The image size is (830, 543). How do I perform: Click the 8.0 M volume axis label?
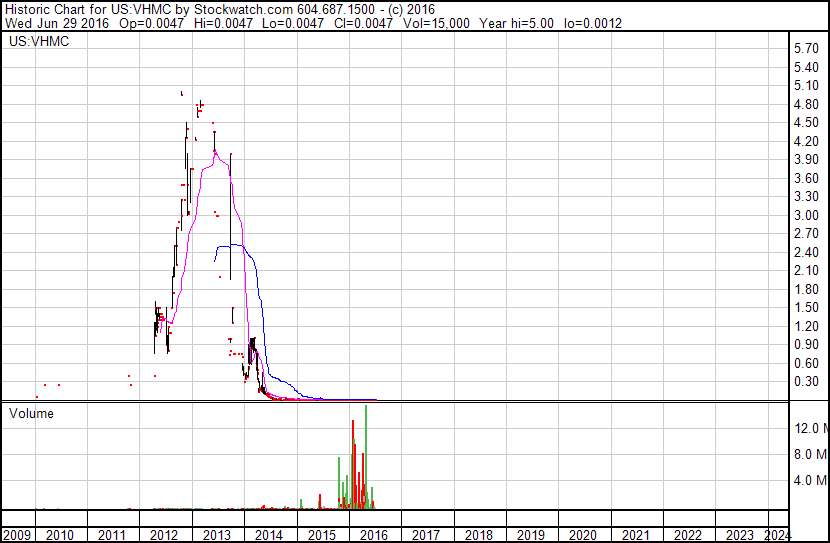(811, 454)
